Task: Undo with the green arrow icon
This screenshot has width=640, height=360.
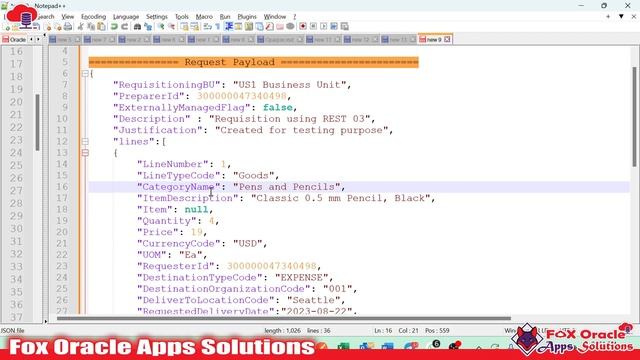Action: pyautogui.click(x=114, y=27)
